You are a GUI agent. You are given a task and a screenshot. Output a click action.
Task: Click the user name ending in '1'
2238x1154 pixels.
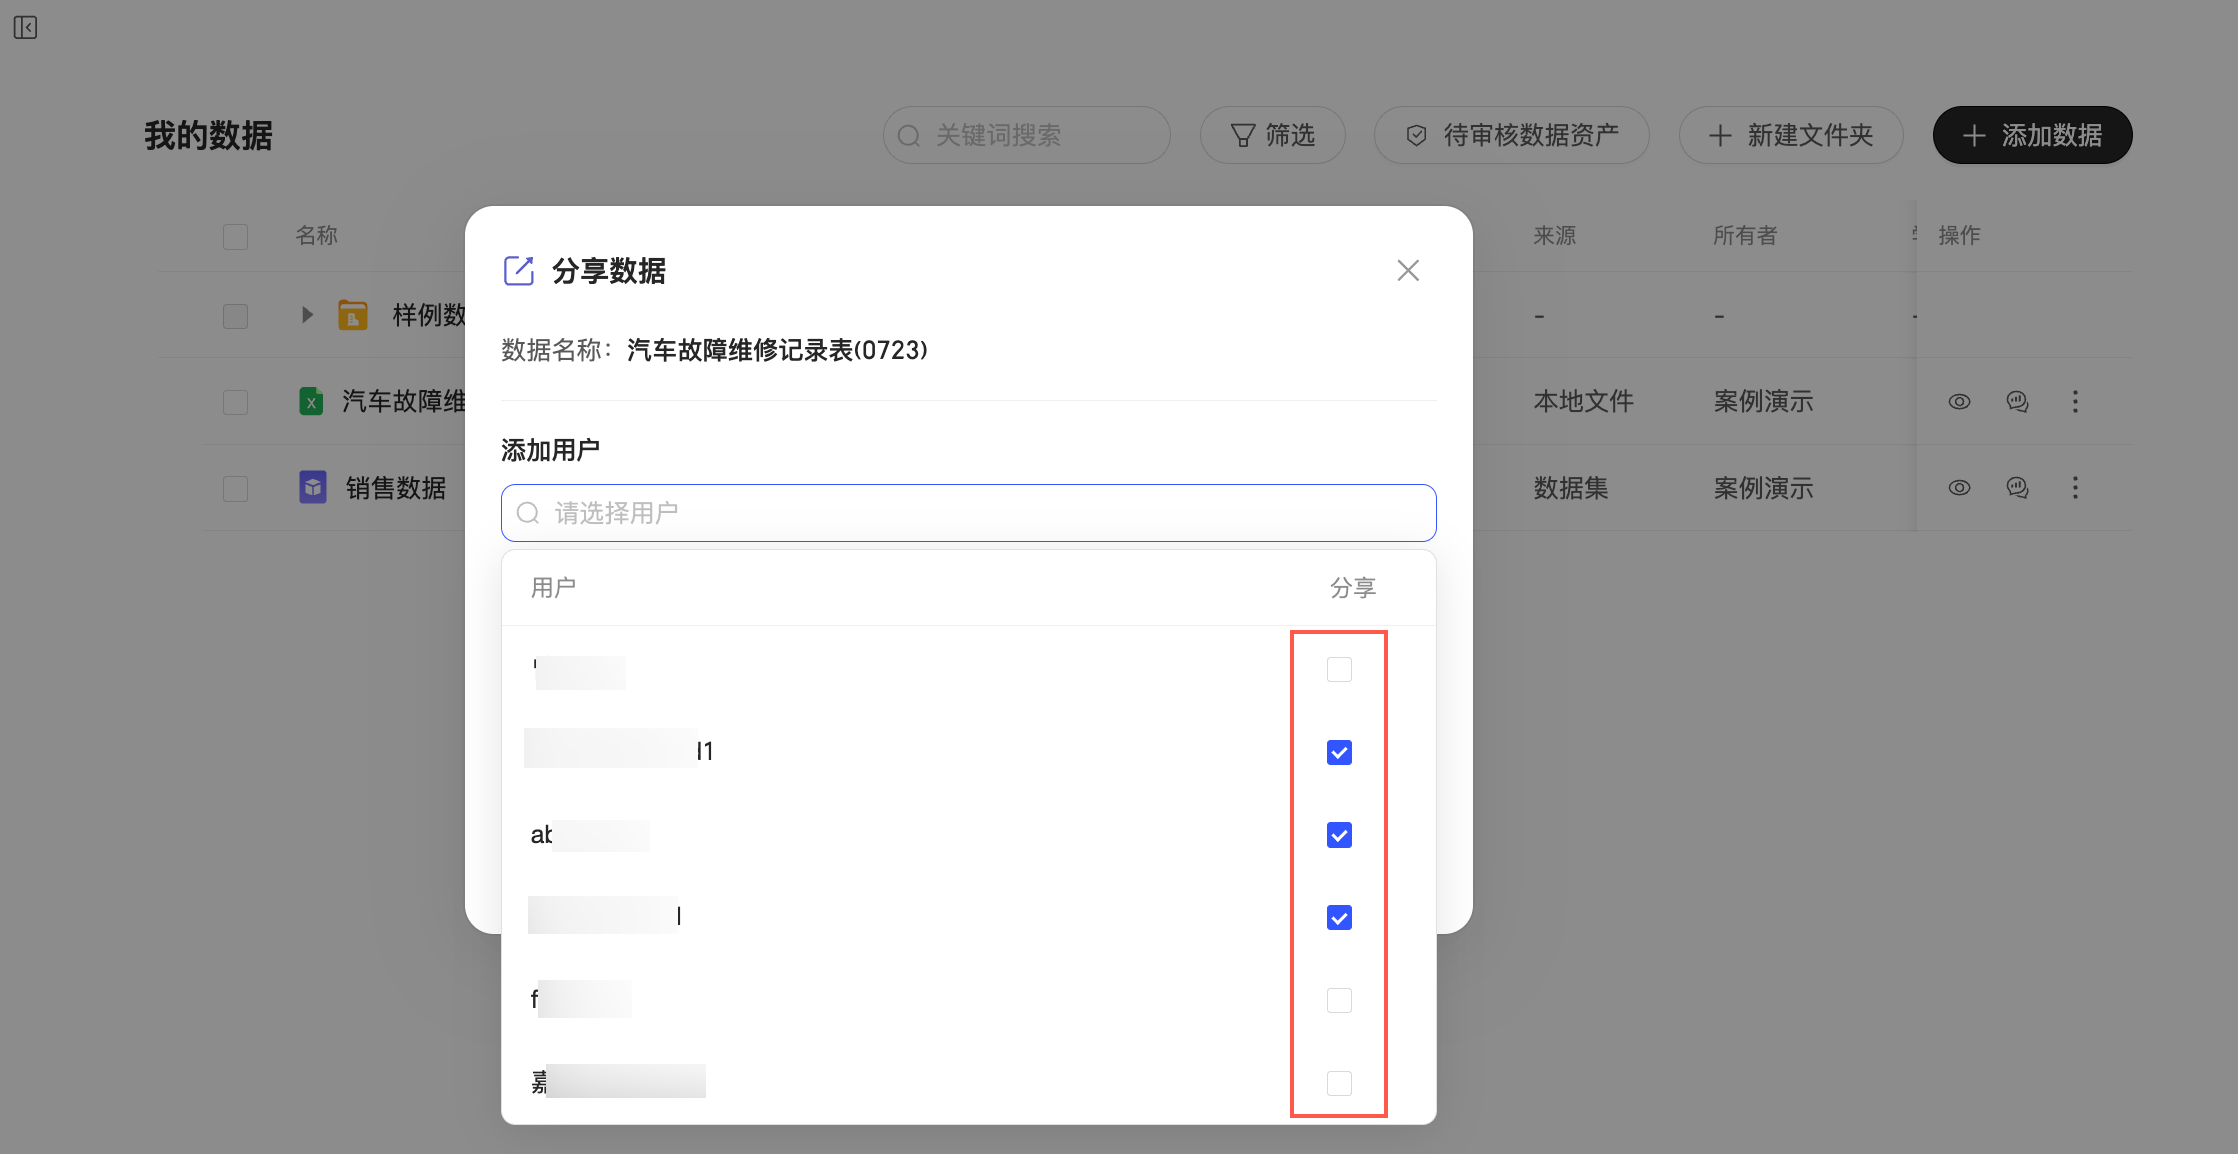pyautogui.click(x=619, y=751)
